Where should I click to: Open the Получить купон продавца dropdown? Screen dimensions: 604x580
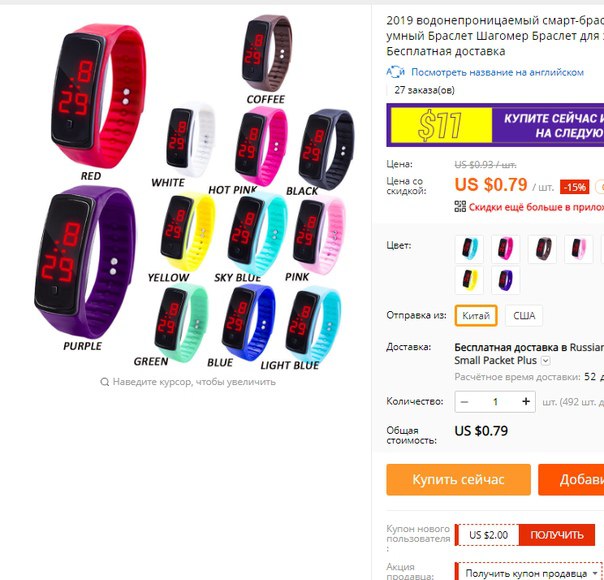[528, 573]
